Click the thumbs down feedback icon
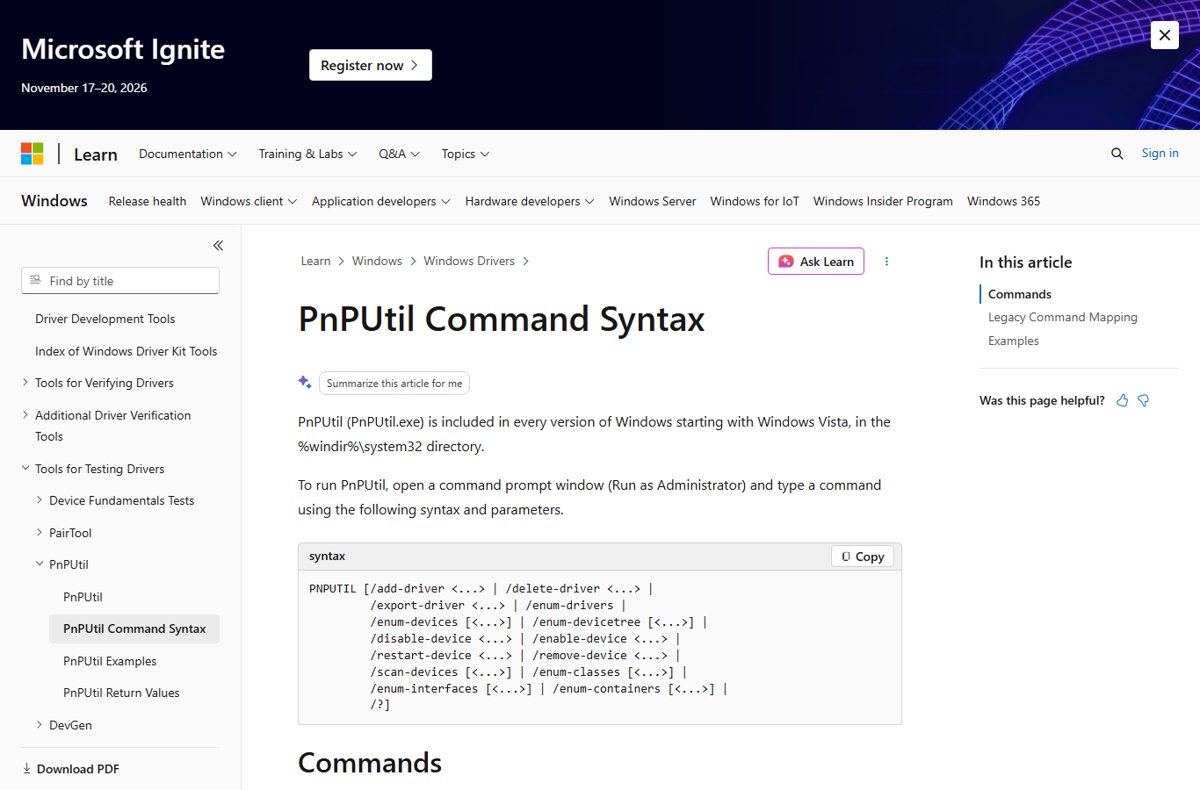The width and height of the screenshot is (1200, 790). click(1143, 400)
